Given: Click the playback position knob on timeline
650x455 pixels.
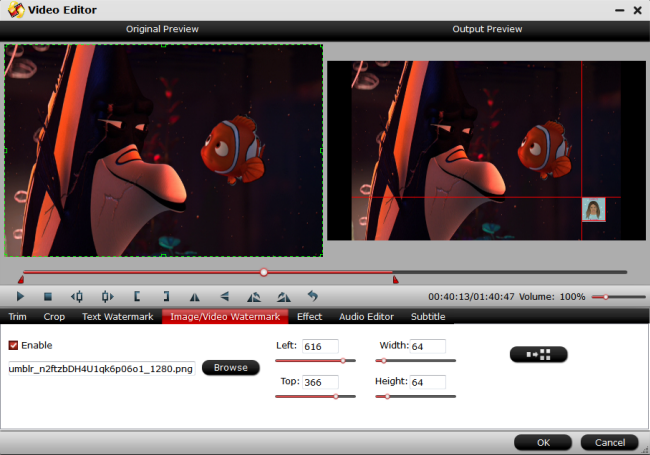Looking at the screenshot, I should 264,272.
